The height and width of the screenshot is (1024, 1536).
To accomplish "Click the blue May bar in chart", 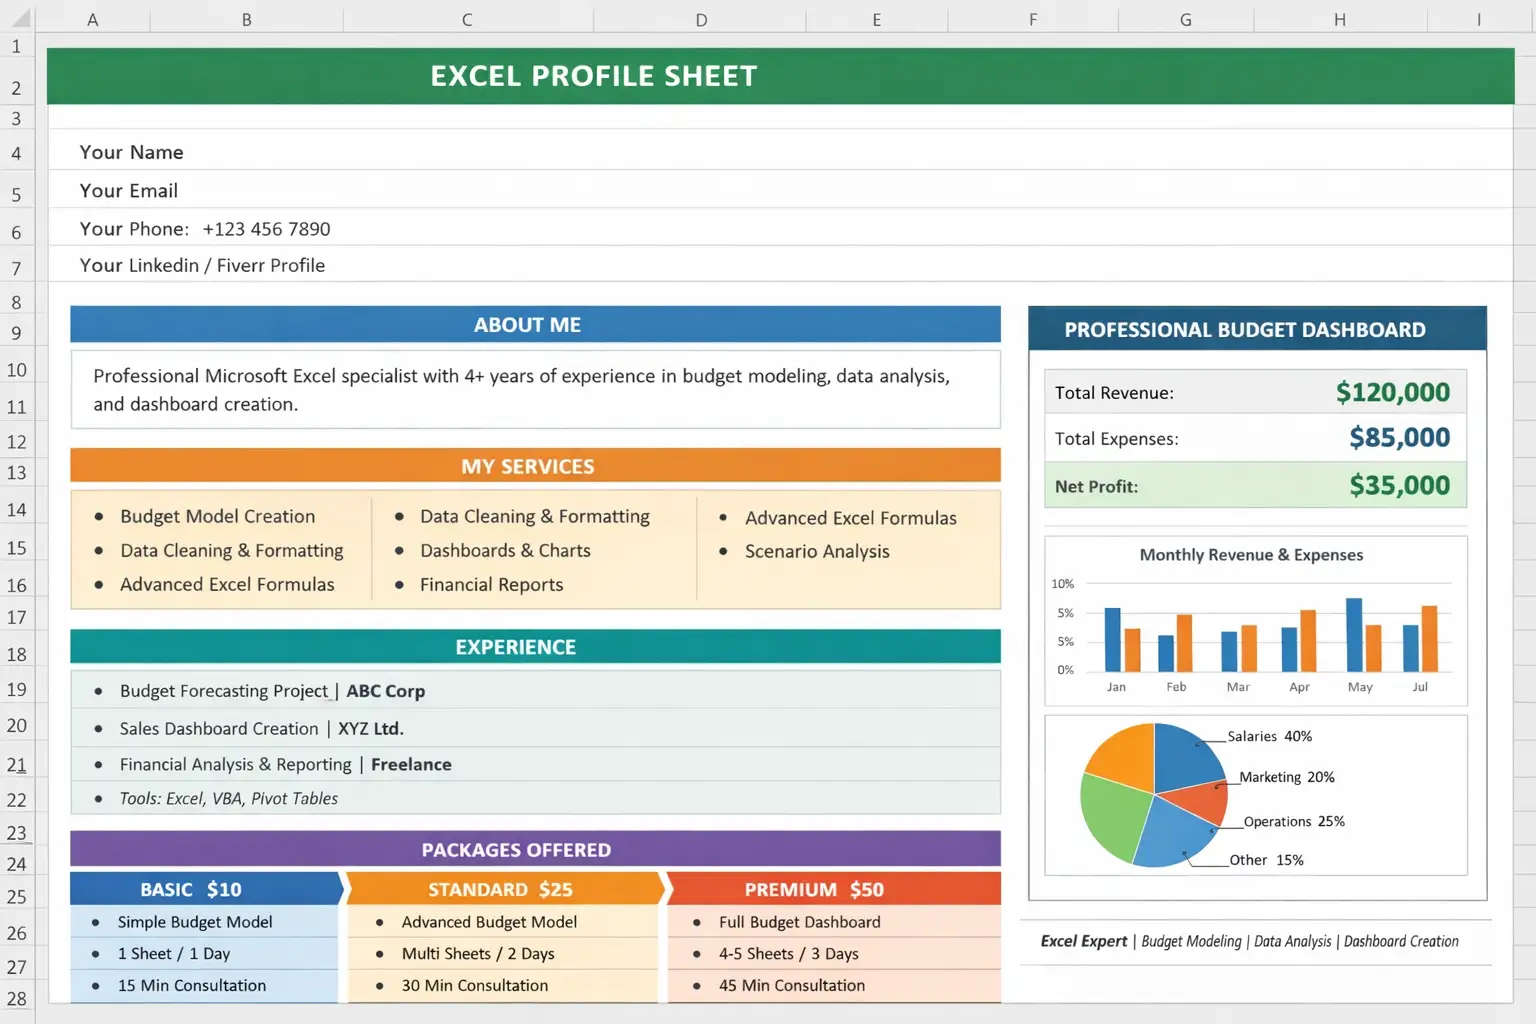I will click(1354, 634).
